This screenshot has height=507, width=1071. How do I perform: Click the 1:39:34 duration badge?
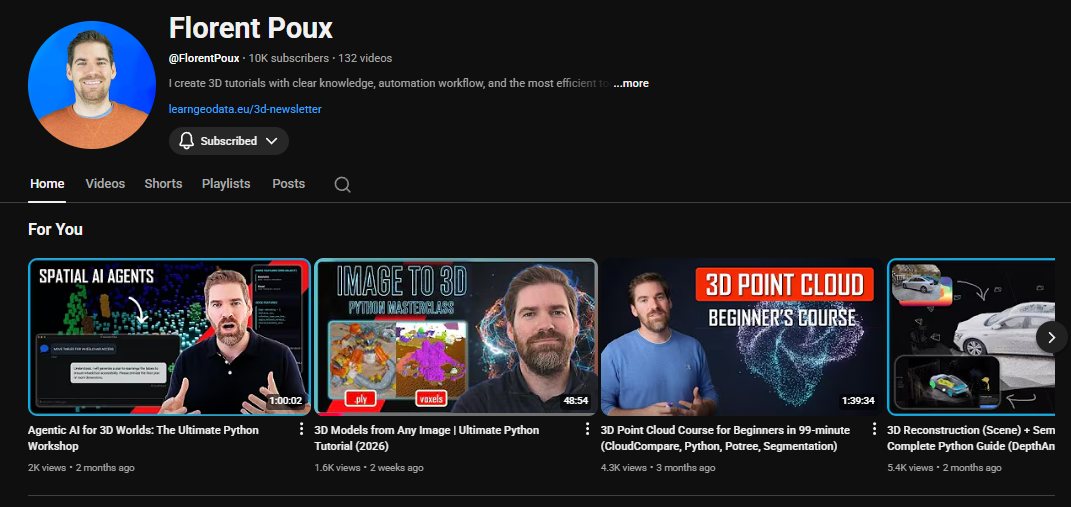[858, 401]
